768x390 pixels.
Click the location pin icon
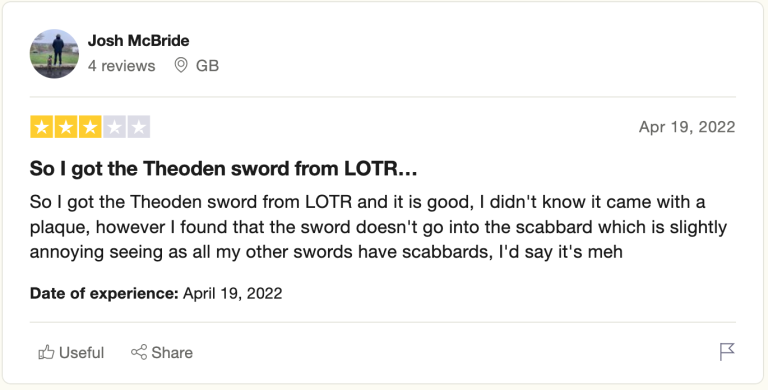181,66
